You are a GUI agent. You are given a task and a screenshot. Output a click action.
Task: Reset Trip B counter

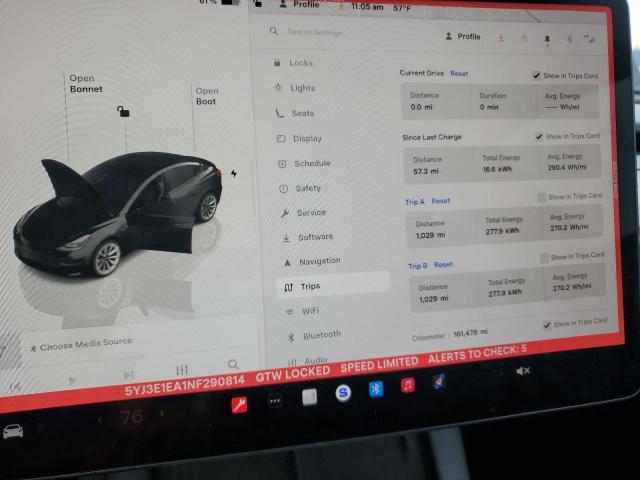tap(443, 264)
